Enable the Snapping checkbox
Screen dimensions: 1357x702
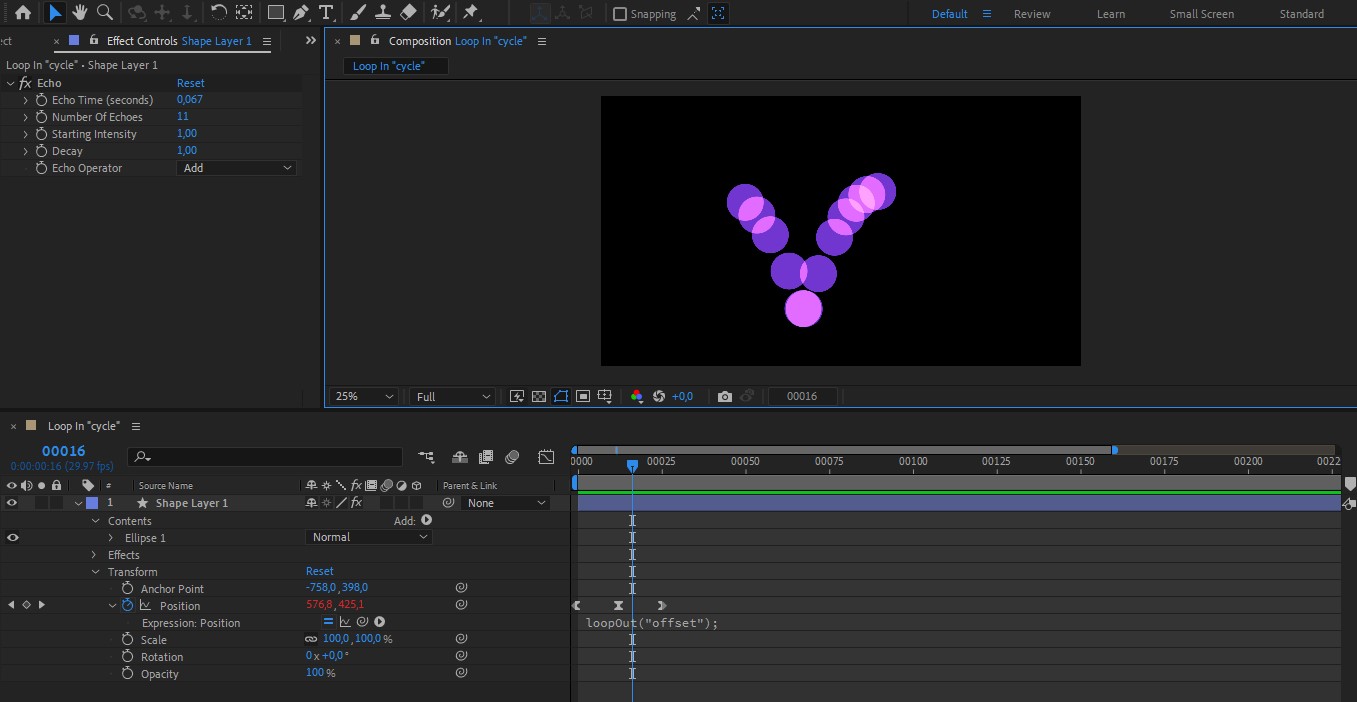620,14
